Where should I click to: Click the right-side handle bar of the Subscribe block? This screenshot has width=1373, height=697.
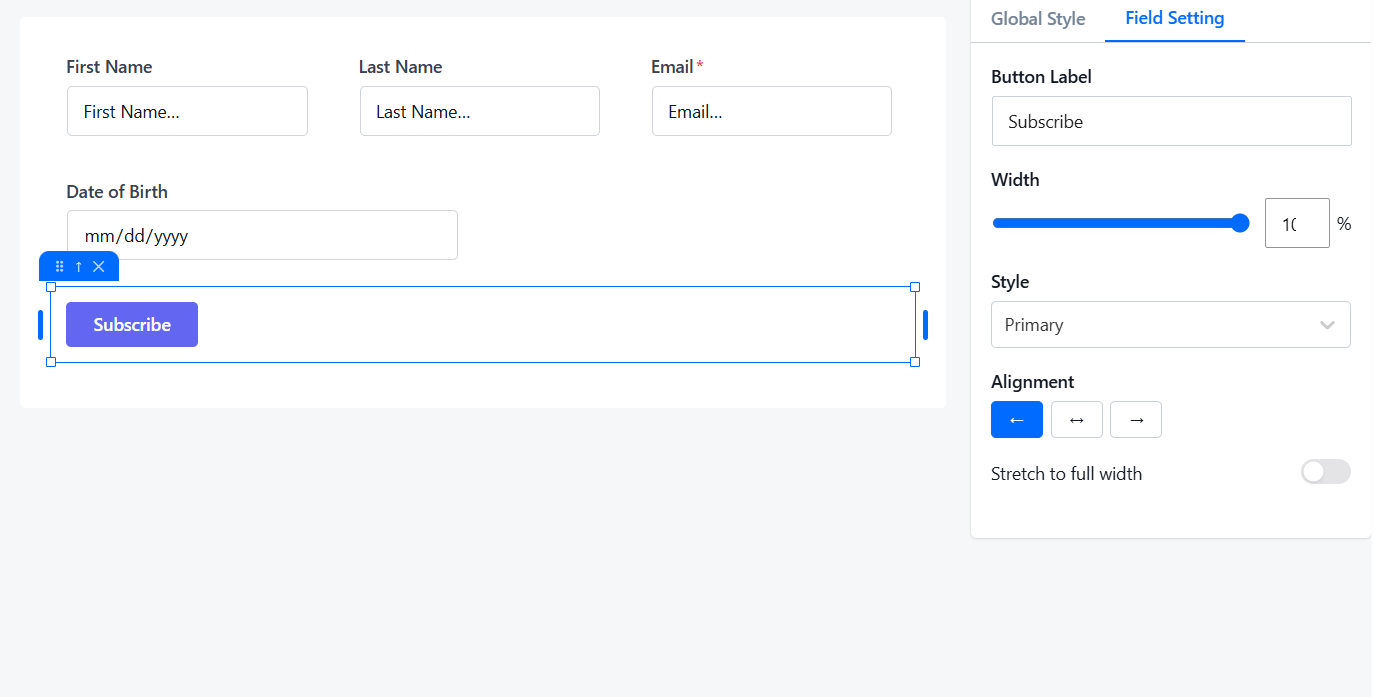[926, 325]
